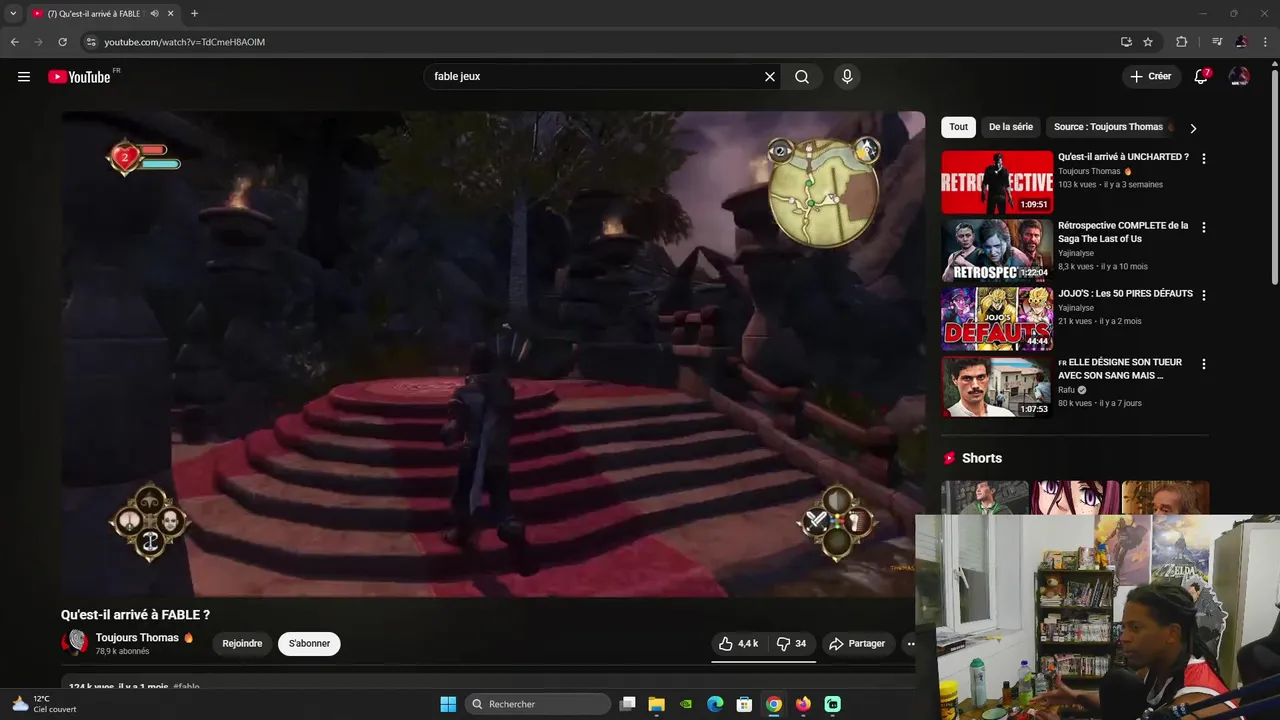Switch to the Qu'est-il arrivé à FABLE tab

(x=93, y=14)
